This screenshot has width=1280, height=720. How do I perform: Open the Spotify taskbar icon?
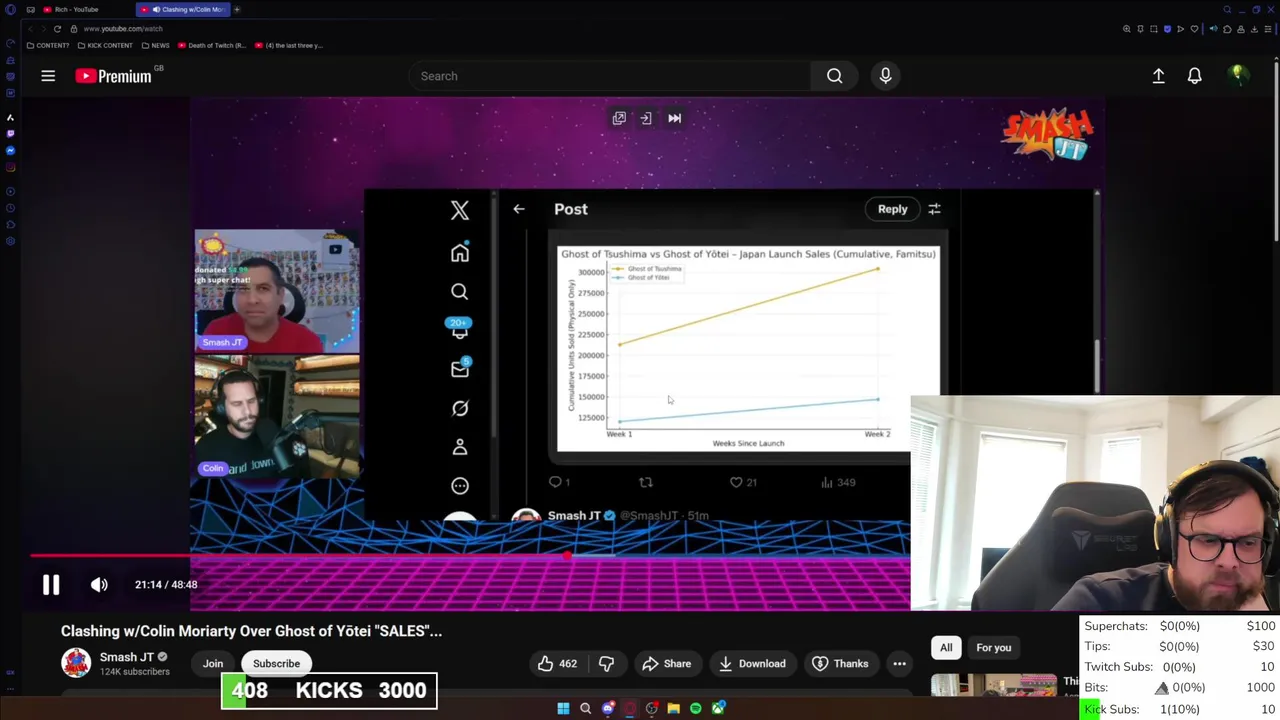(x=696, y=709)
